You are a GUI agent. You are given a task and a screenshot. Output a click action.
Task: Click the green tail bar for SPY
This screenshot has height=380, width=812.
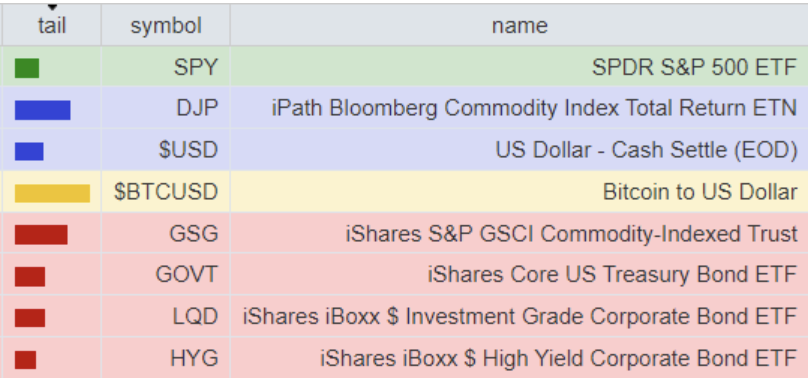click(x=27, y=68)
